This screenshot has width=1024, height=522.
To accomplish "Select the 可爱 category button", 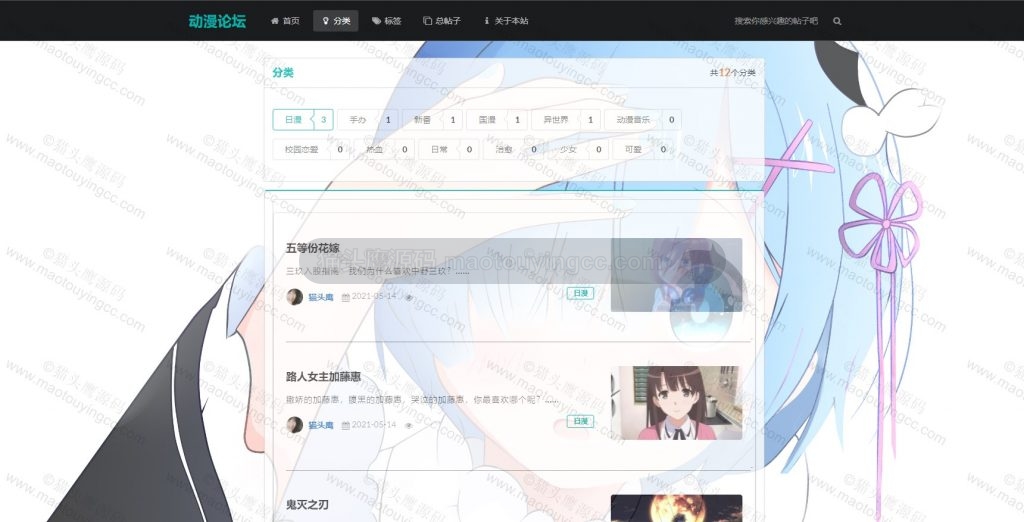I will coord(643,149).
